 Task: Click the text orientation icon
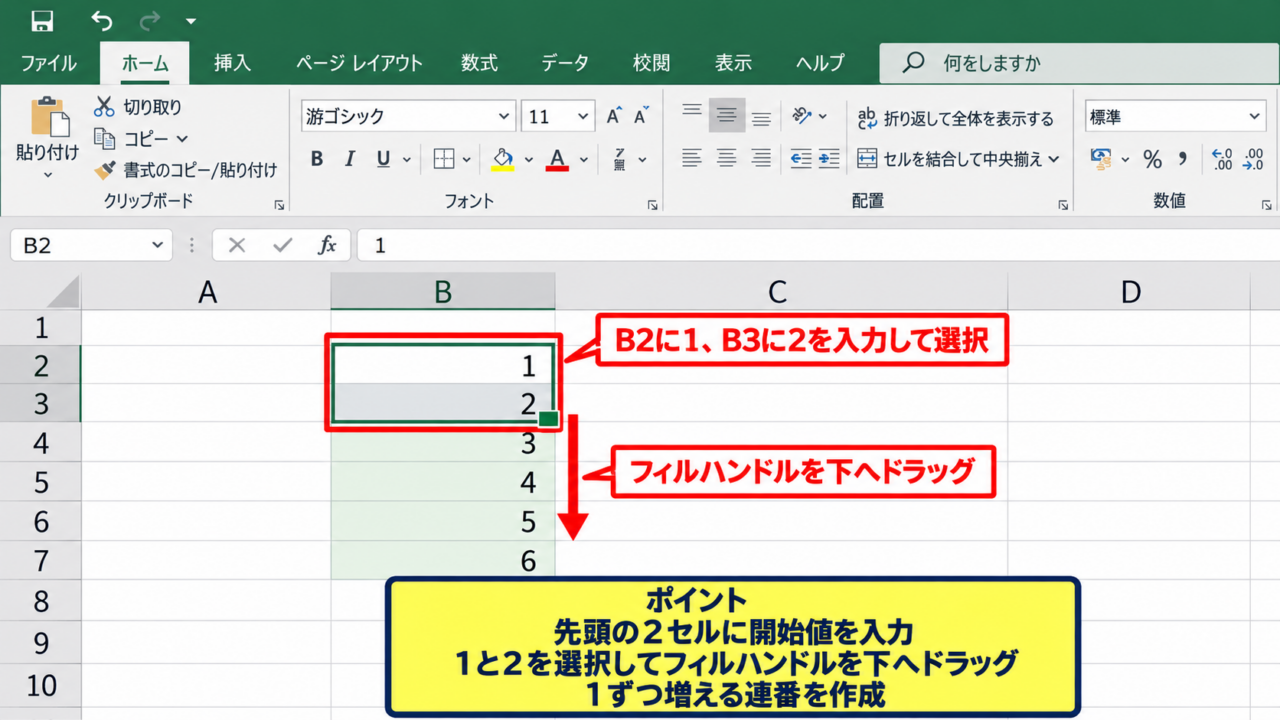802,115
